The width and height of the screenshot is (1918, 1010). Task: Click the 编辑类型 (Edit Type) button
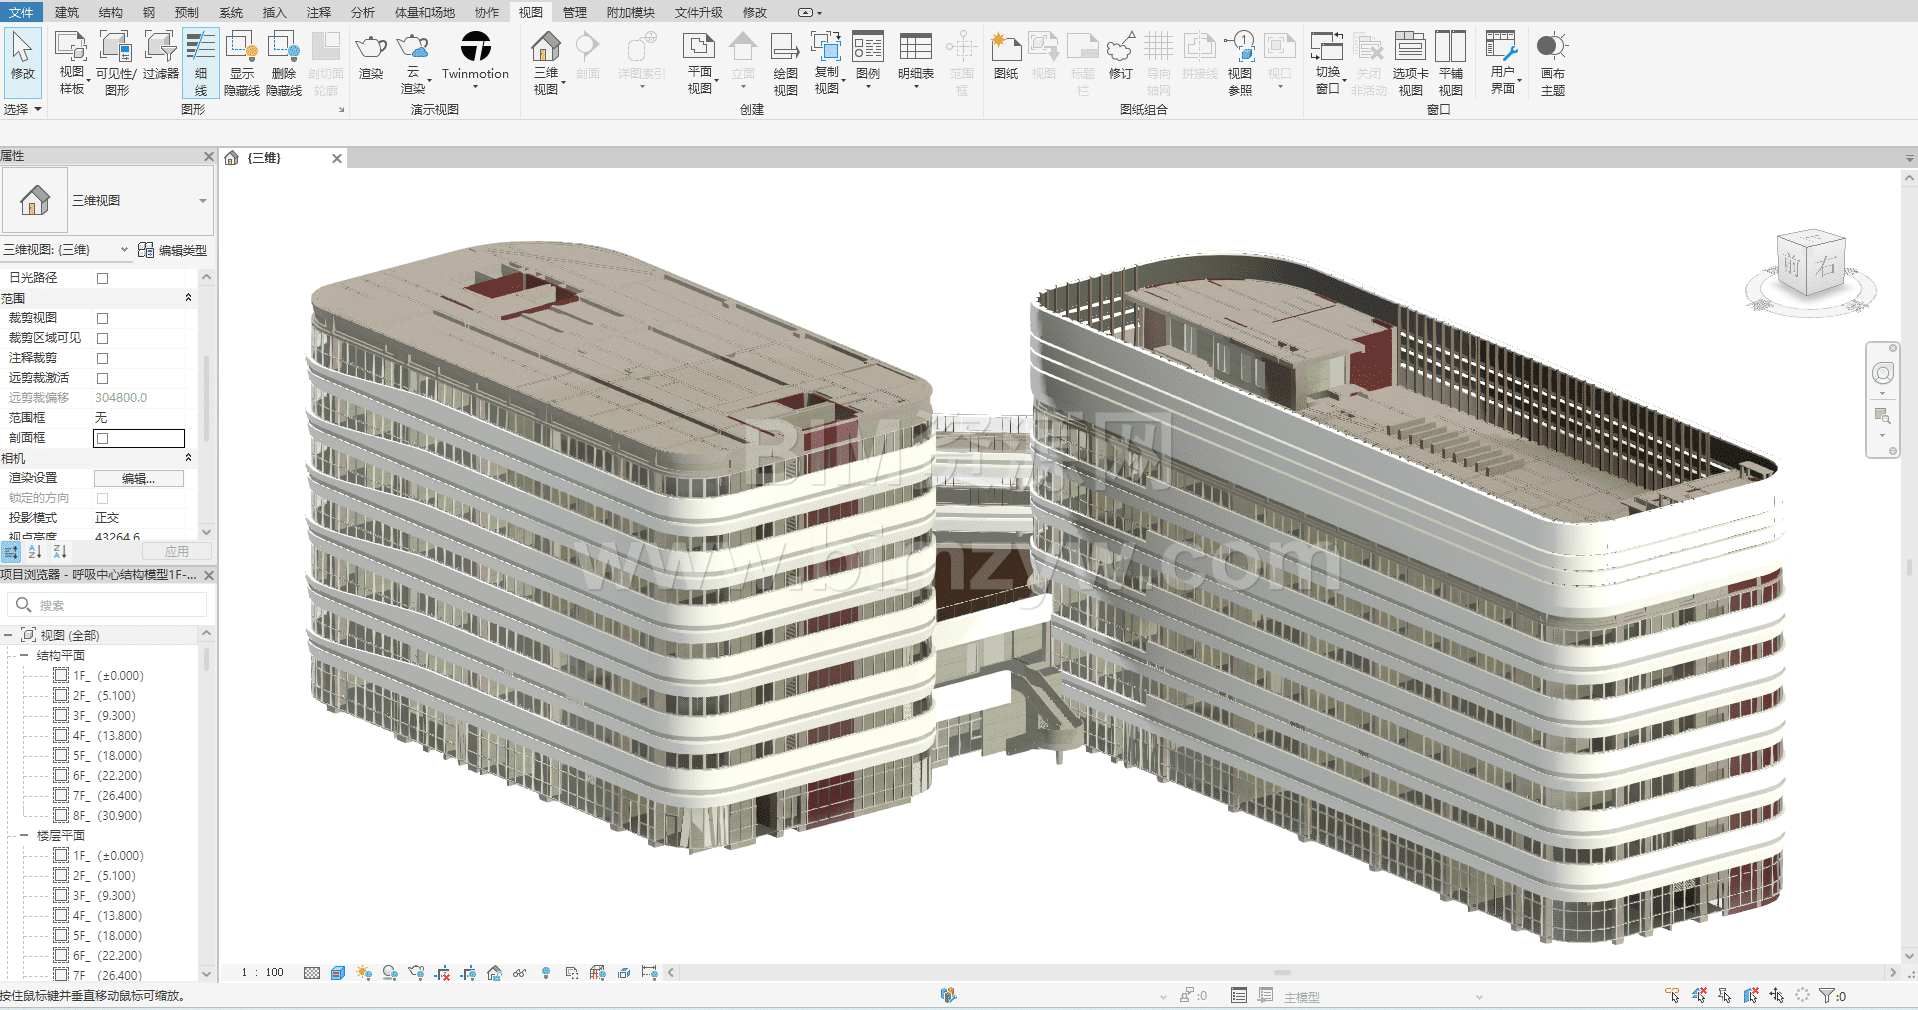click(x=173, y=250)
